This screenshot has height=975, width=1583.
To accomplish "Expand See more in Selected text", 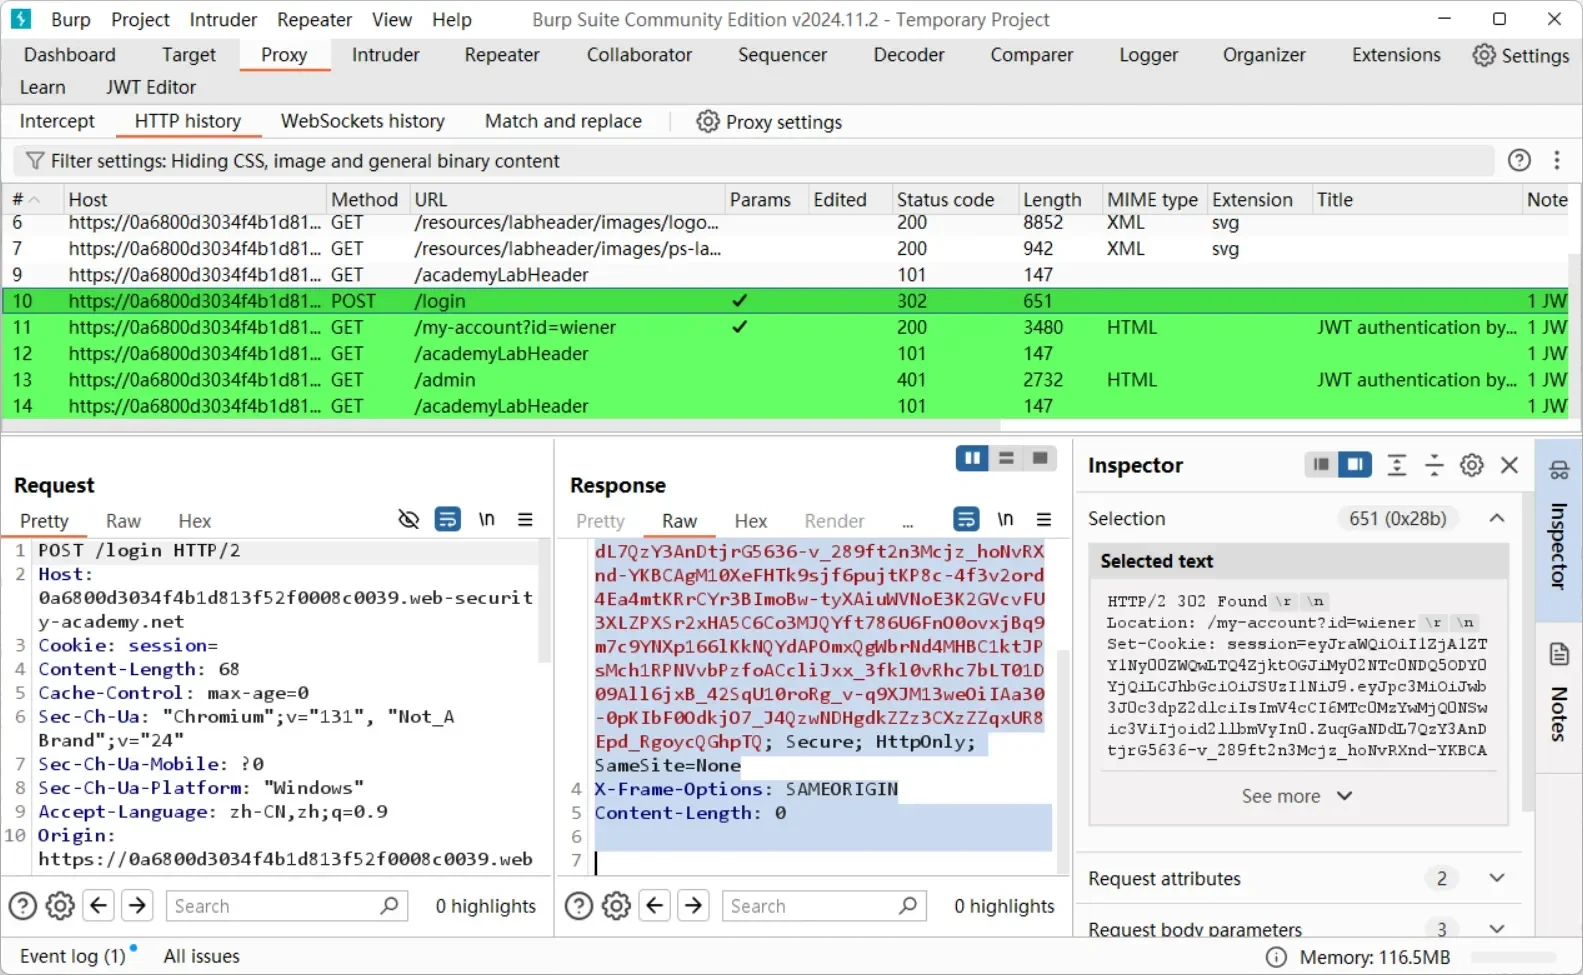I will [1297, 796].
